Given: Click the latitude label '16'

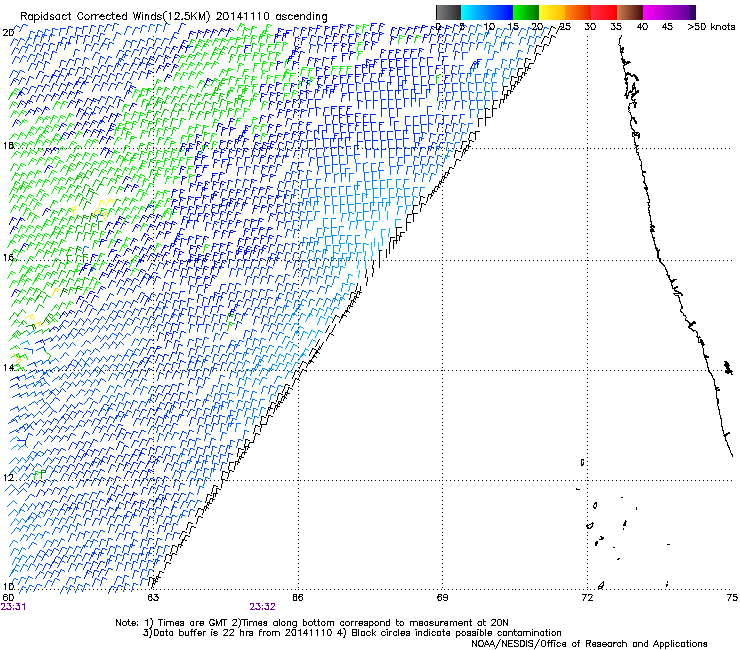Looking at the screenshot, I should (8, 258).
